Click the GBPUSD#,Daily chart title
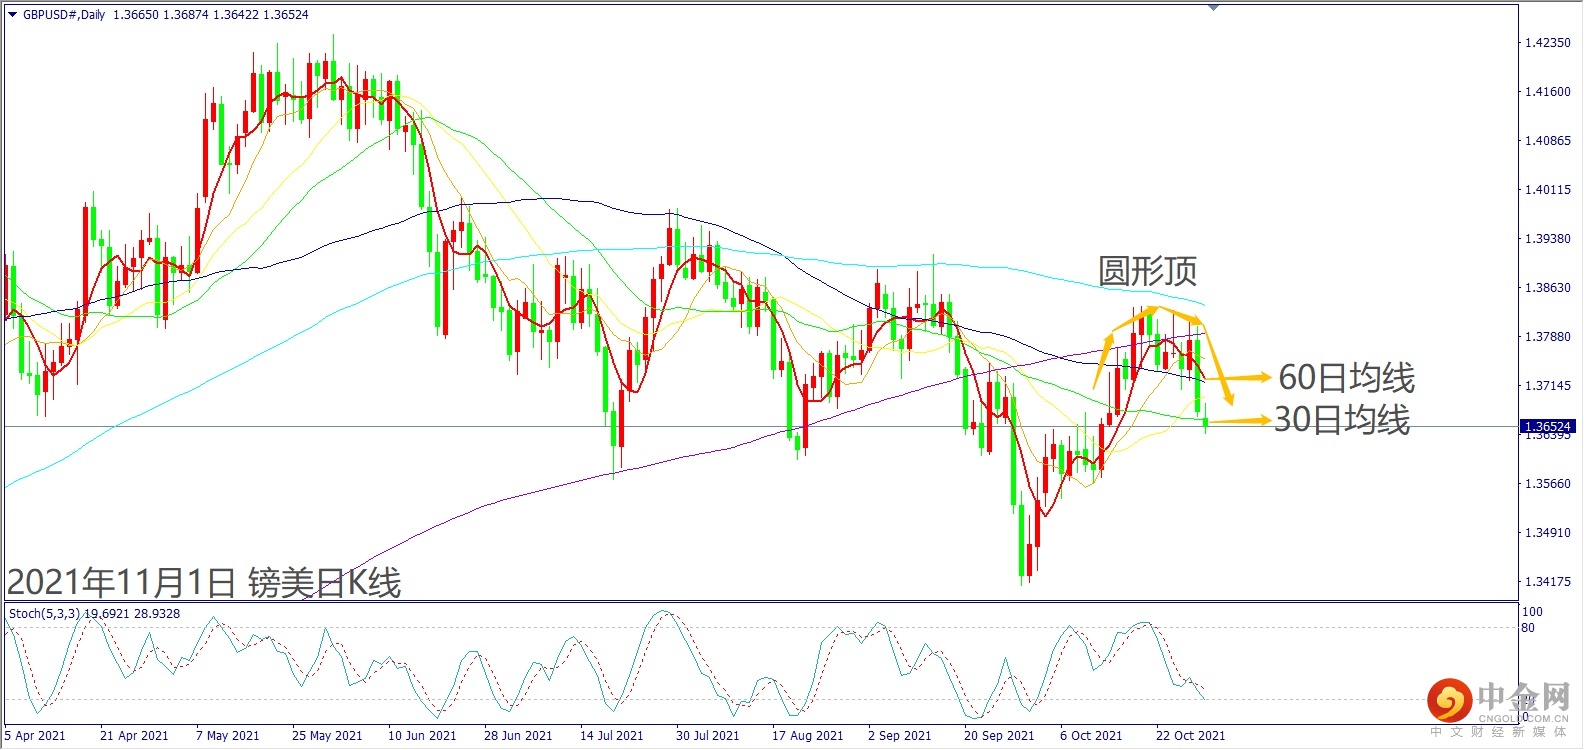The height and width of the screenshot is (750, 1584). click(64, 15)
